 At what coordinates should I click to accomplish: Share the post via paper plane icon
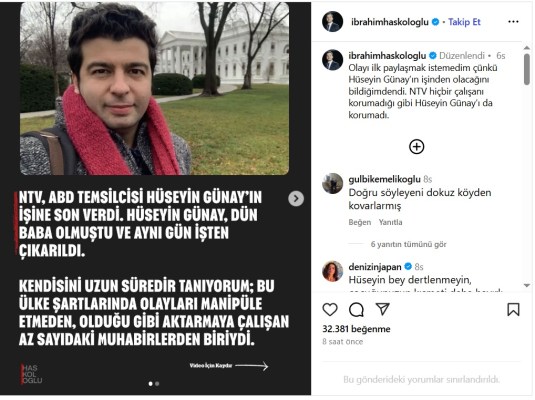382,309
